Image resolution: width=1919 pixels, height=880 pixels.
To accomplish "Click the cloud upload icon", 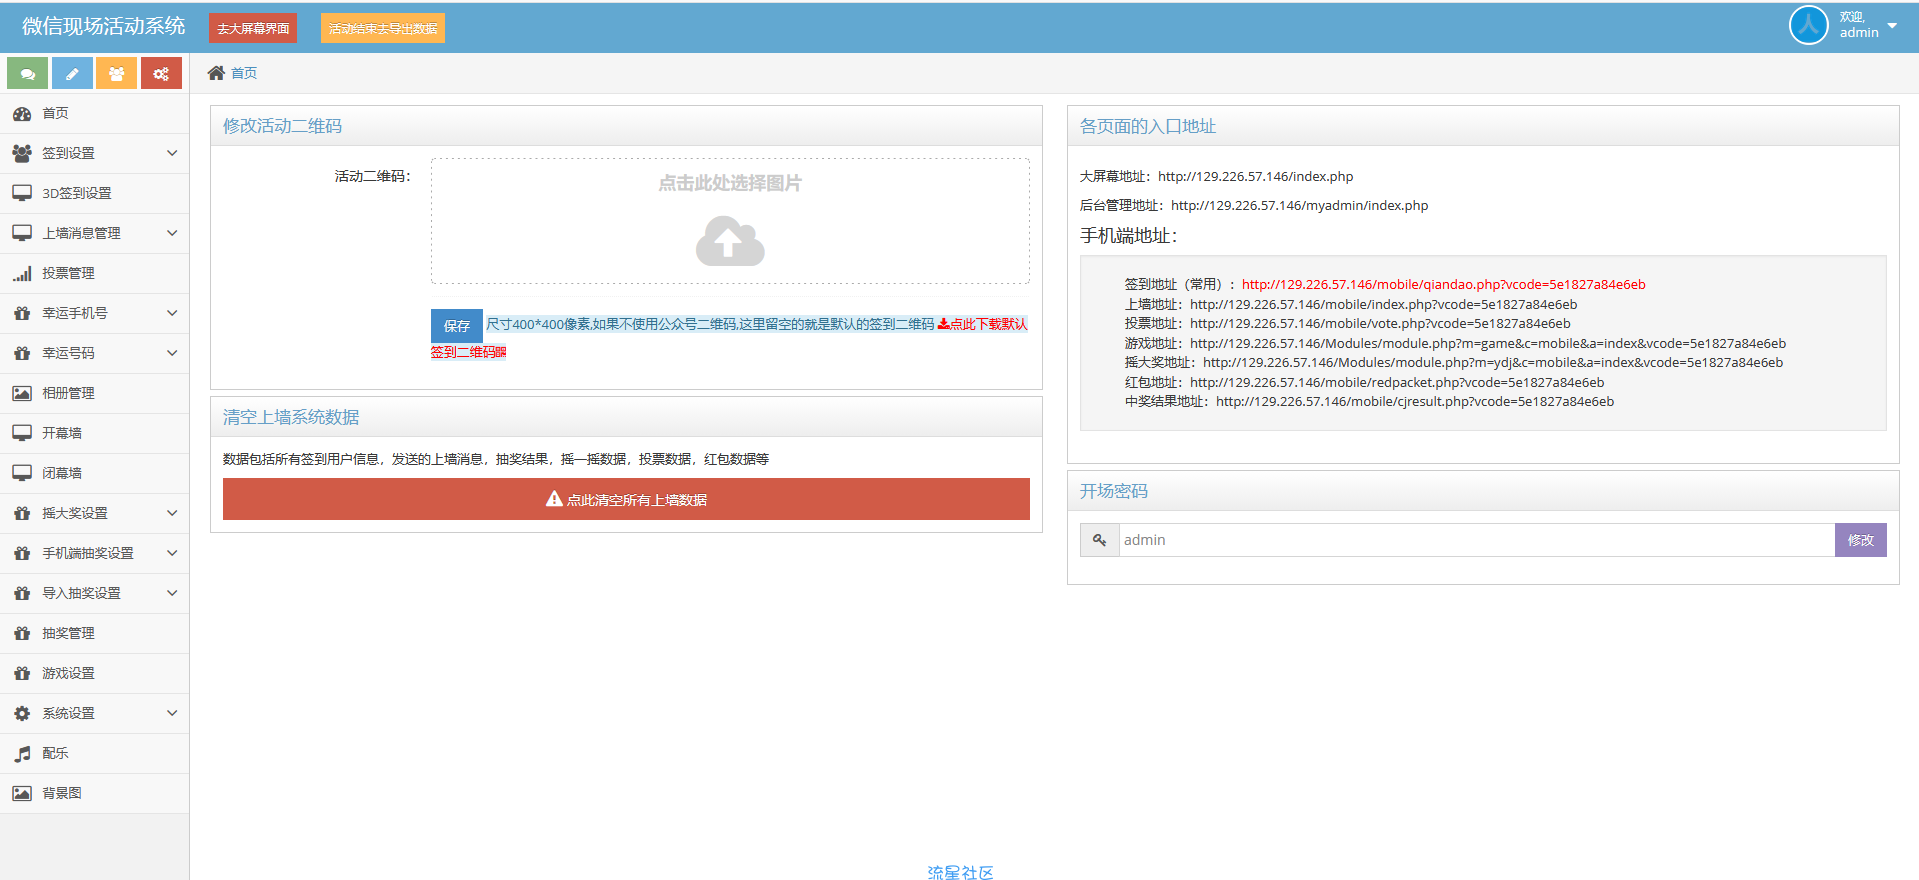I will (730, 241).
